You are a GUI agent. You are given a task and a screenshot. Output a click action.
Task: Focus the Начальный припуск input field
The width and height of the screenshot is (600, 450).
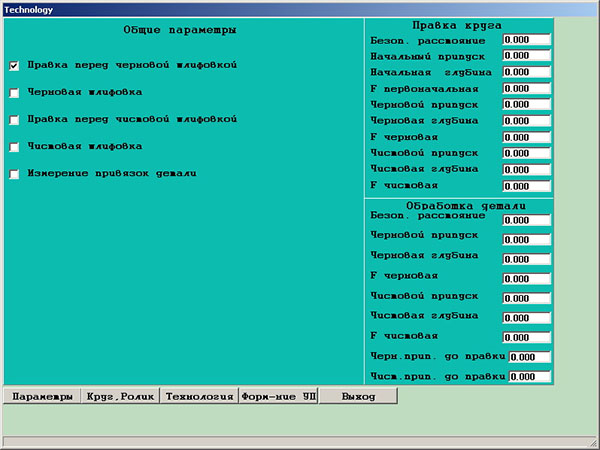pos(527,56)
